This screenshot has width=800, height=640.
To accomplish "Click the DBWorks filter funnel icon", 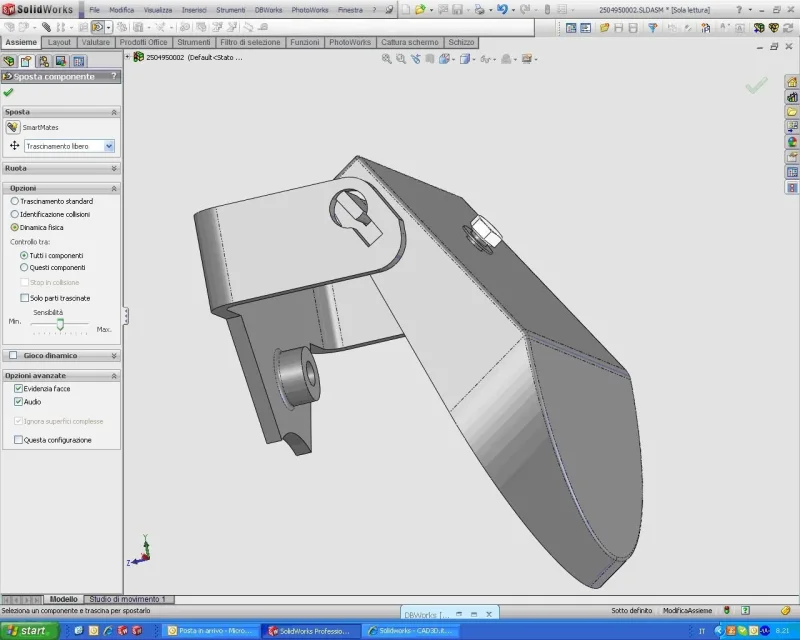I will point(653,28).
